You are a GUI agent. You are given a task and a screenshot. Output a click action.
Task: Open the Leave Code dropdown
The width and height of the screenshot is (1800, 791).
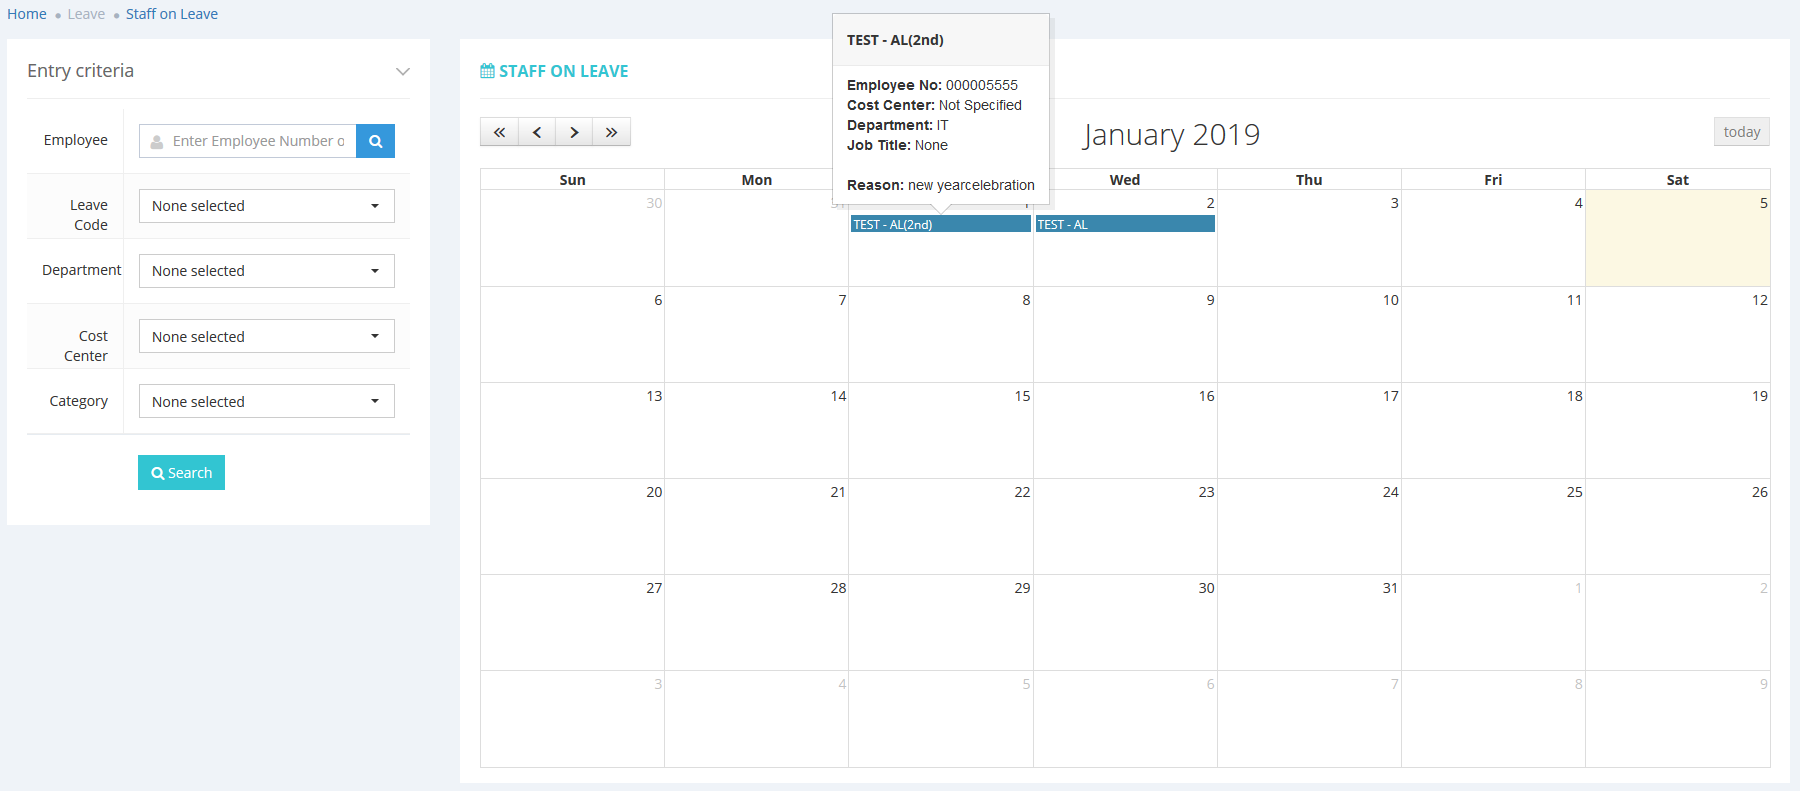point(266,206)
